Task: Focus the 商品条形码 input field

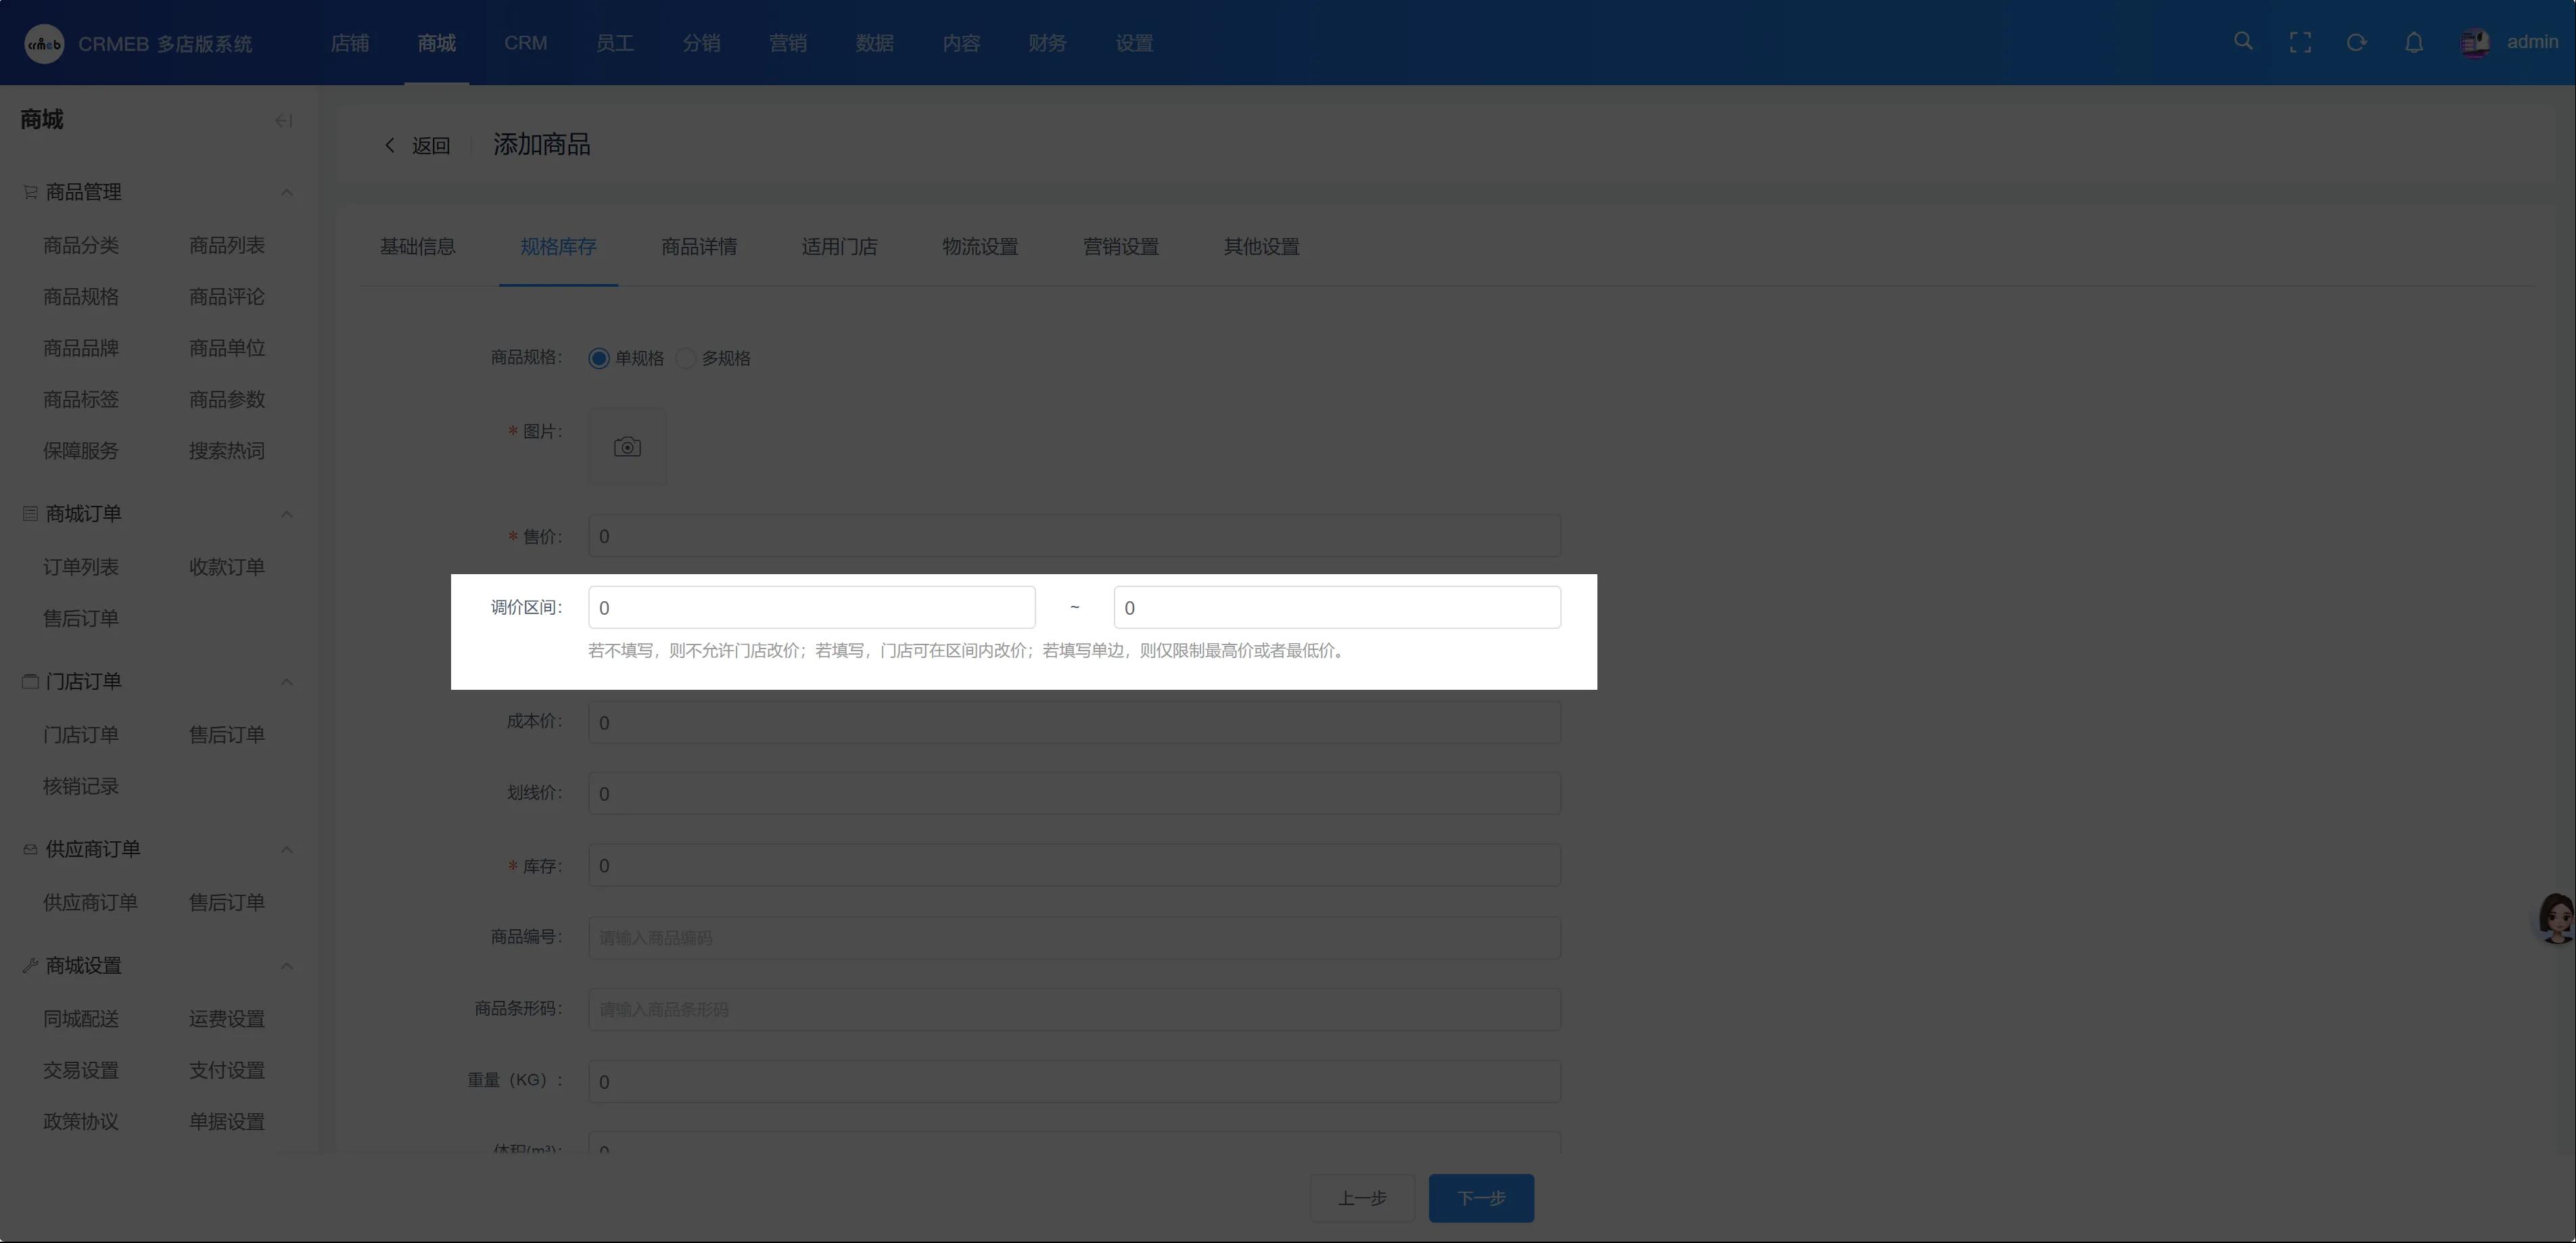Action: coord(1074,1010)
